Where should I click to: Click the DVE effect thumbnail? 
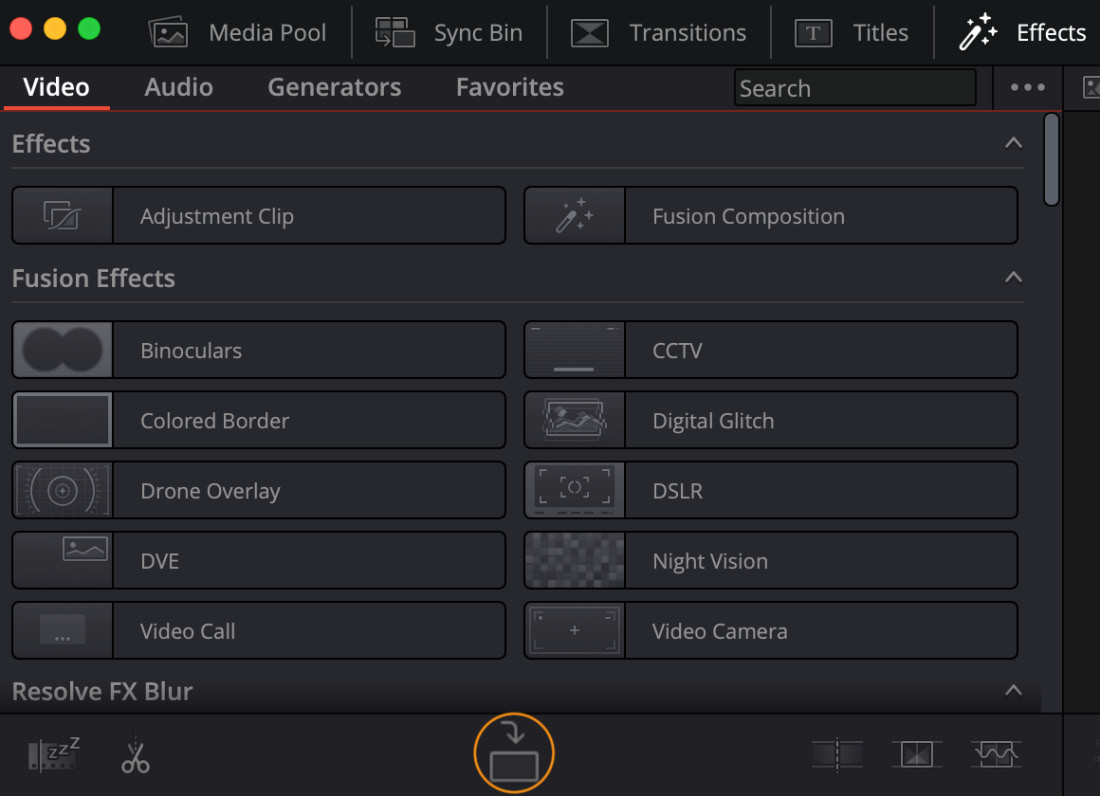point(62,560)
